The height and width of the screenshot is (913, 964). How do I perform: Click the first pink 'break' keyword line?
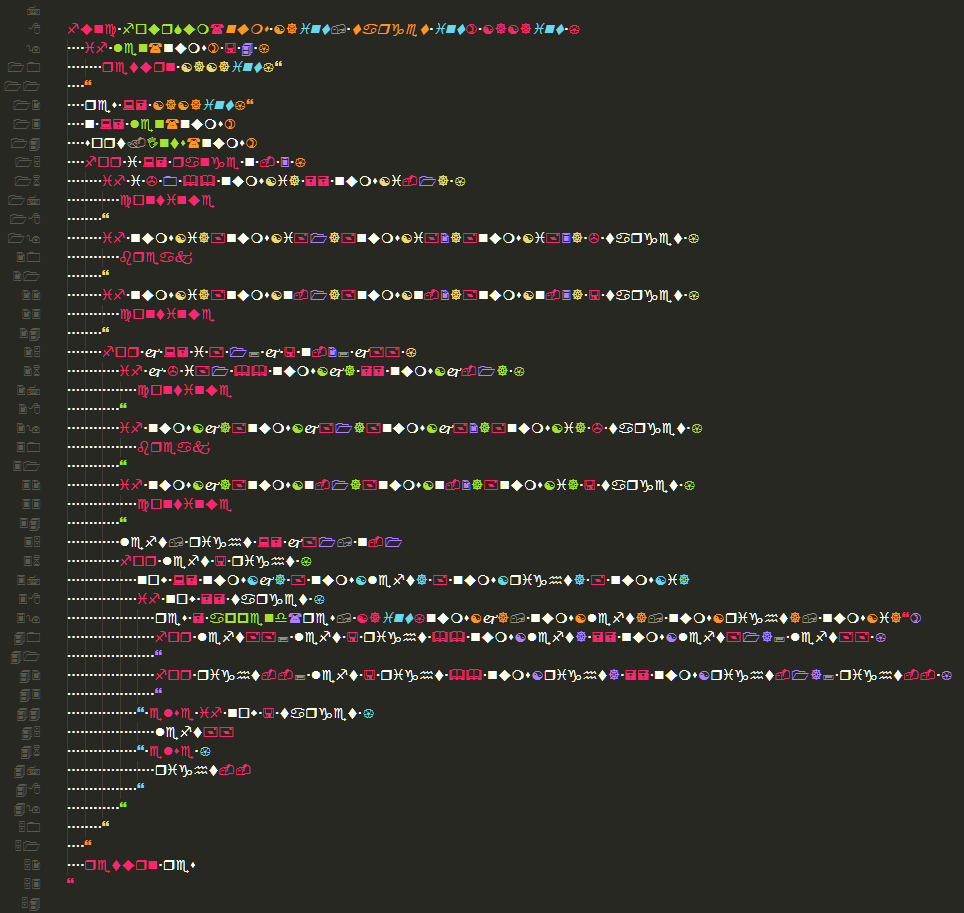click(156, 258)
